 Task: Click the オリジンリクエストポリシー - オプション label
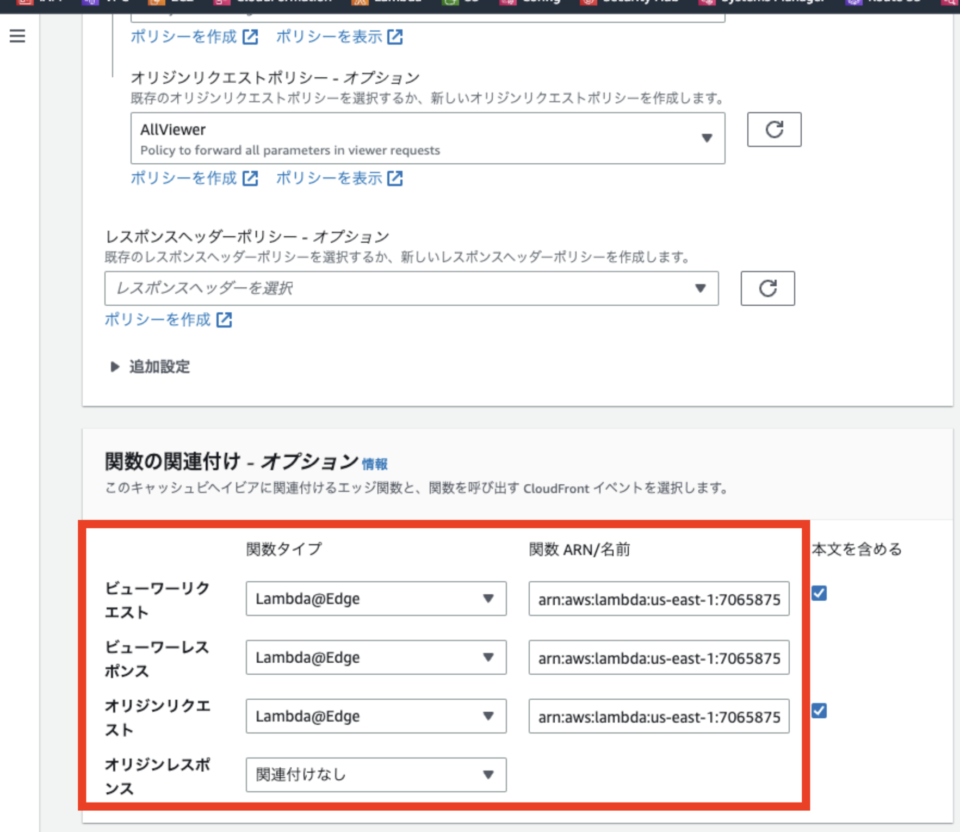(x=276, y=78)
